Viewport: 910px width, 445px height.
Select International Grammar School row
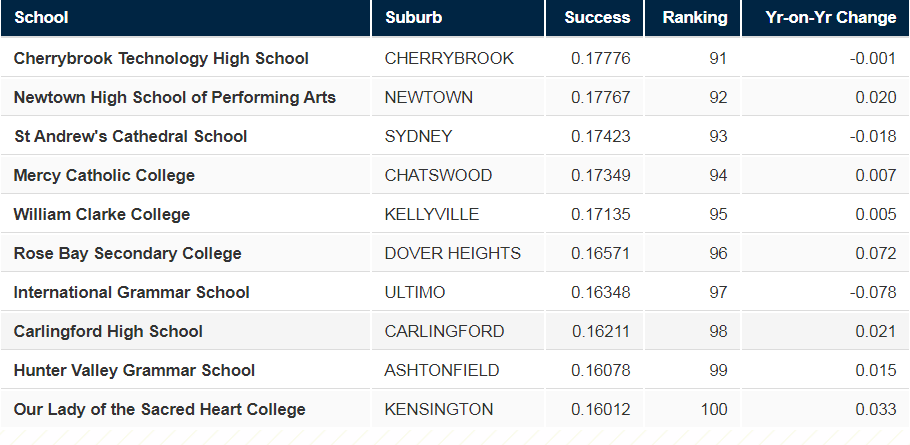[131, 292]
